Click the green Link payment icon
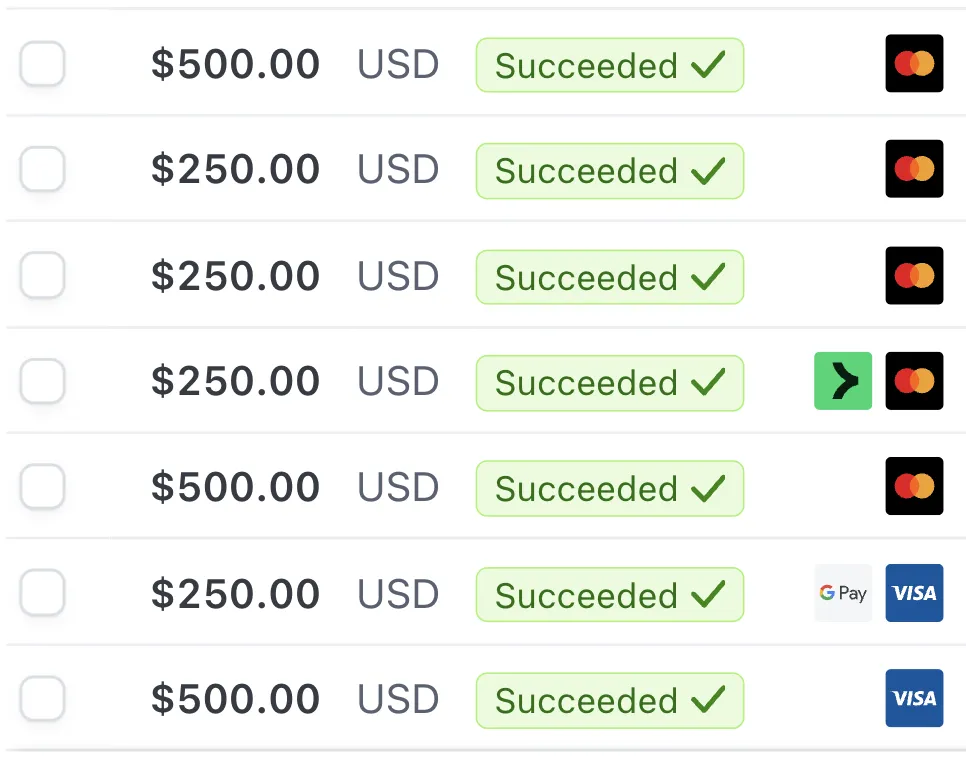The width and height of the screenshot is (966, 774). pos(842,381)
